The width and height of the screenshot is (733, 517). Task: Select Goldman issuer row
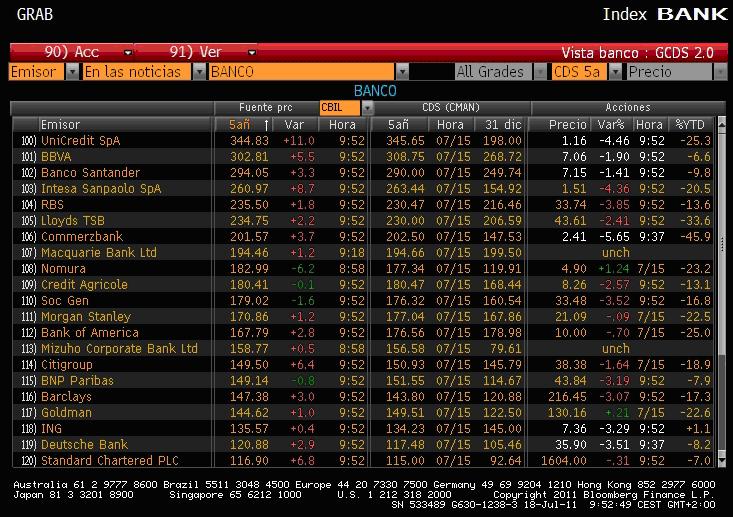pos(363,412)
